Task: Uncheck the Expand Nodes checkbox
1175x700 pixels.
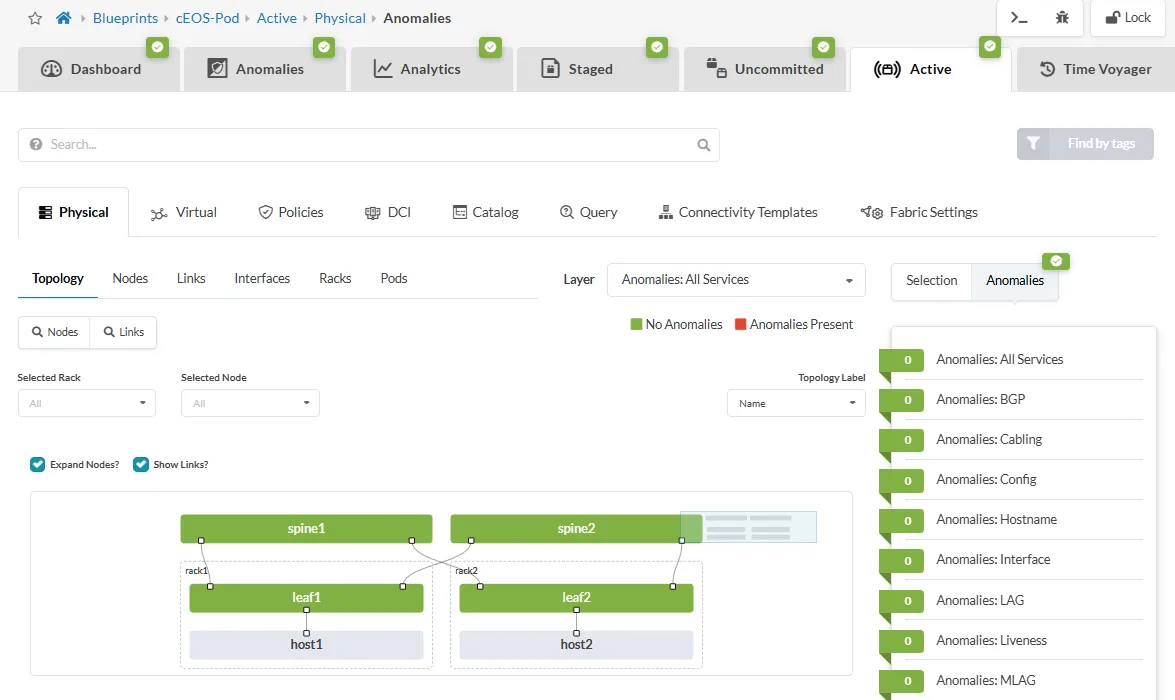Action: tap(38, 464)
